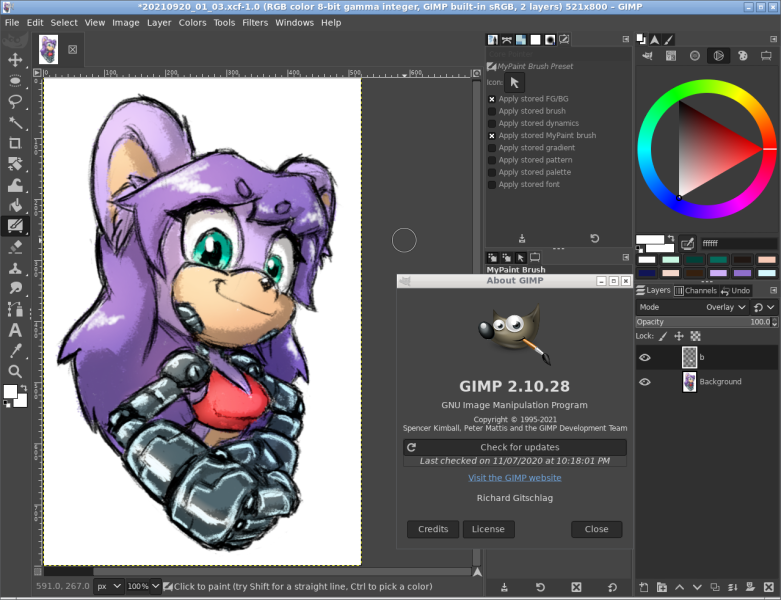Select the Ellipse Select tool
The height and width of the screenshot is (600, 781).
click(x=15, y=81)
